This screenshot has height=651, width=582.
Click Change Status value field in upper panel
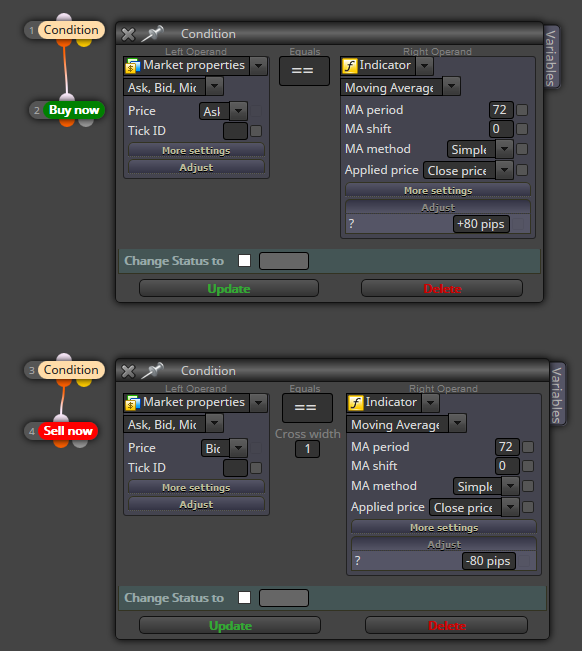pyautogui.click(x=284, y=261)
